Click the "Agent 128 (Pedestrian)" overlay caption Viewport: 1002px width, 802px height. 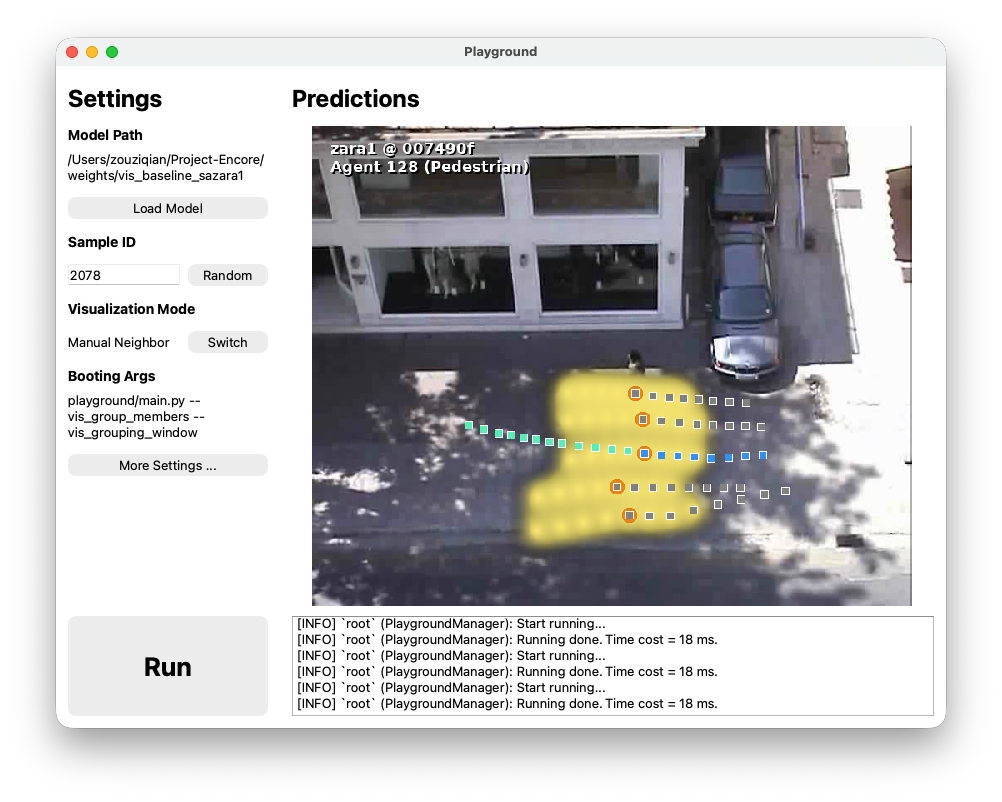pyautogui.click(x=430, y=167)
